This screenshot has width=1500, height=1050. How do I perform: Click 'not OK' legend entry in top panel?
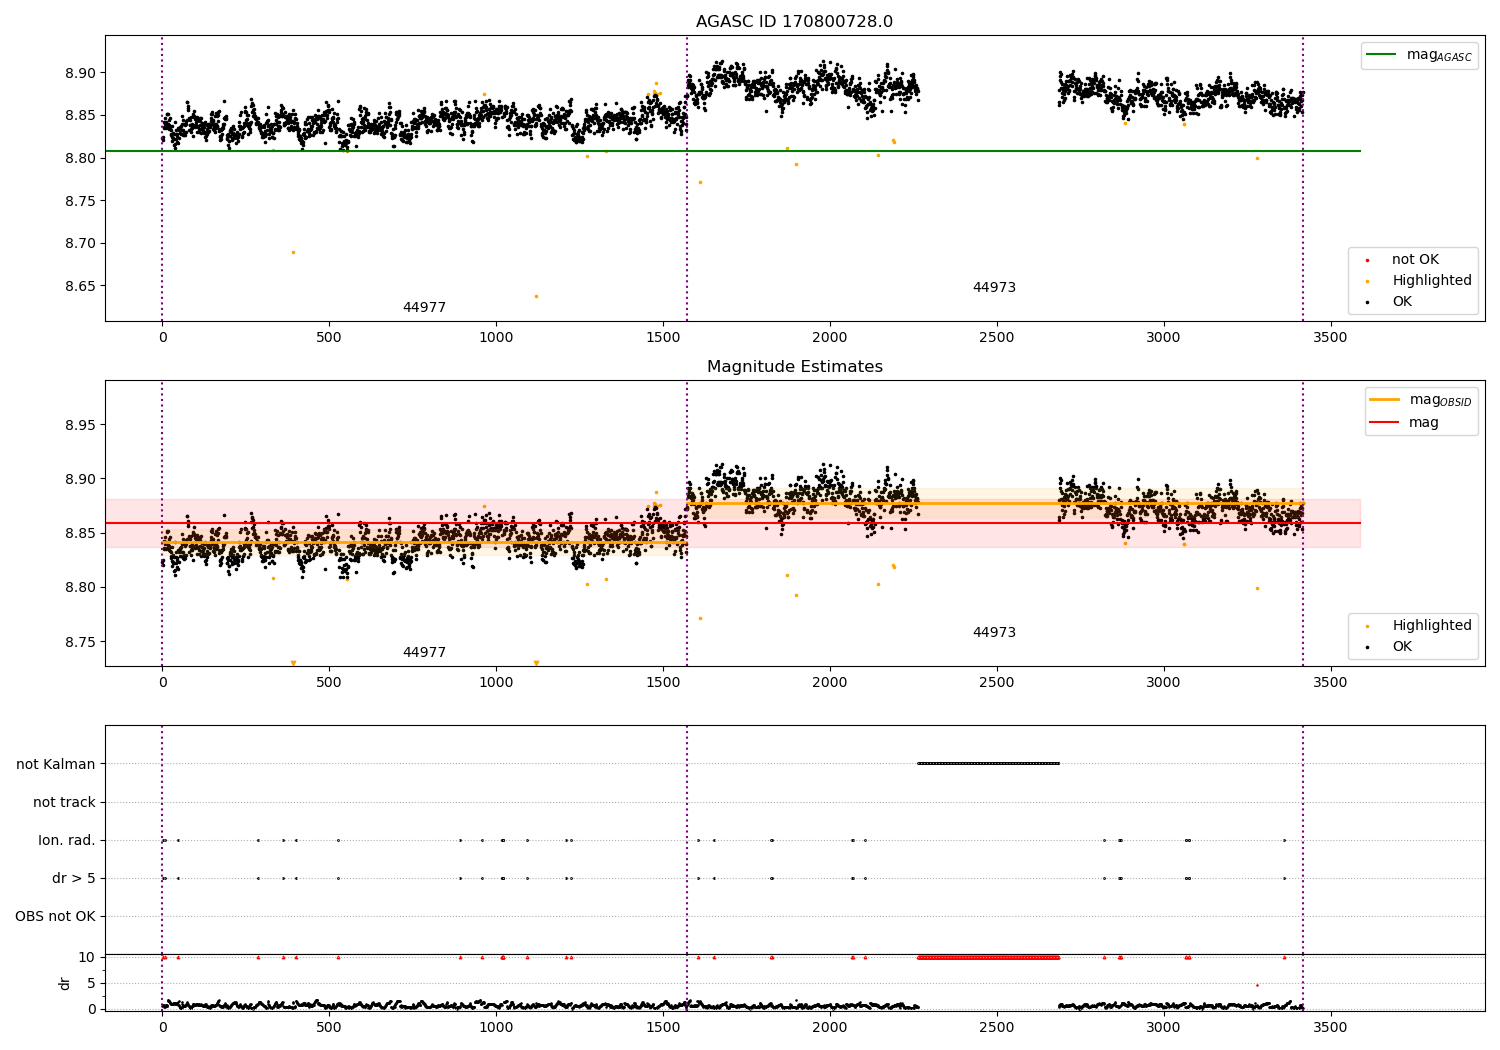pos(1414,259)
